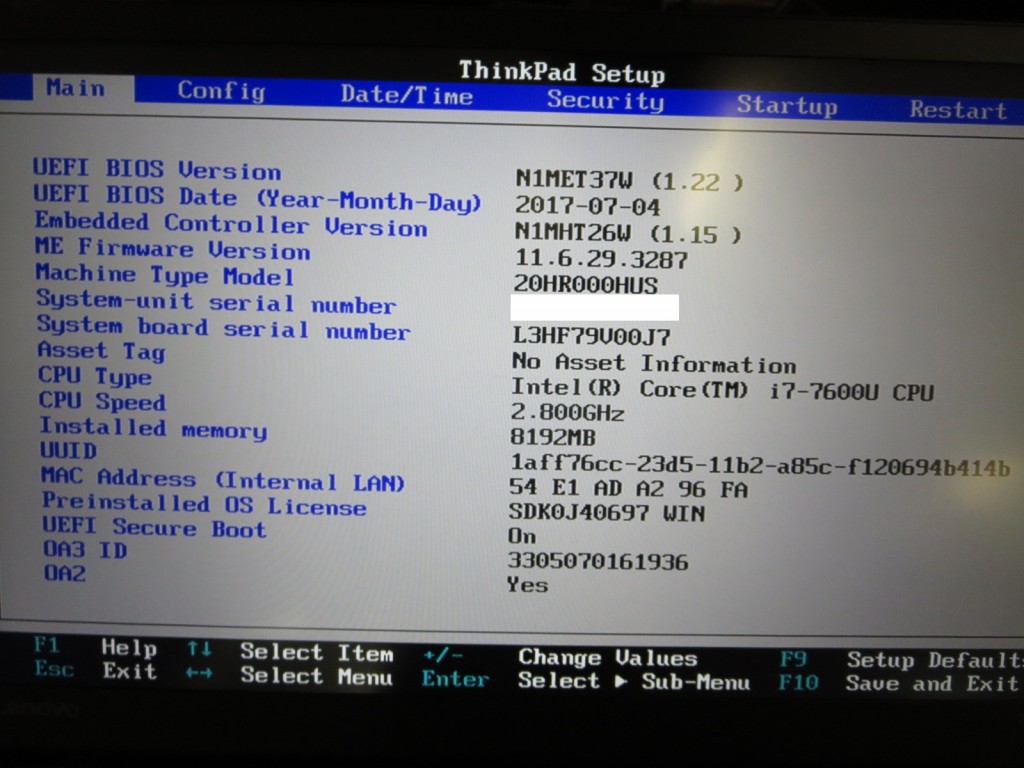
Task: Select the Intel Core i7-7600U CPU value
Action: (x=722, y=390)
